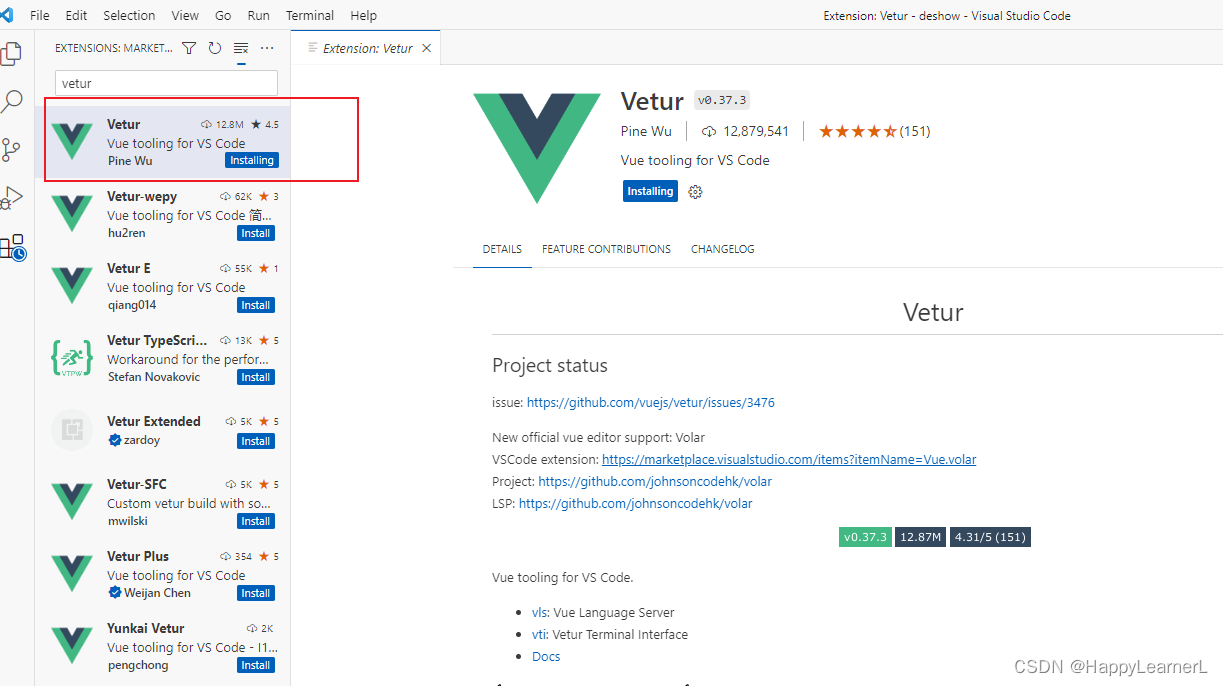Click the large Vetur logo
The image size is (1223, 686).
pos(537,148)
